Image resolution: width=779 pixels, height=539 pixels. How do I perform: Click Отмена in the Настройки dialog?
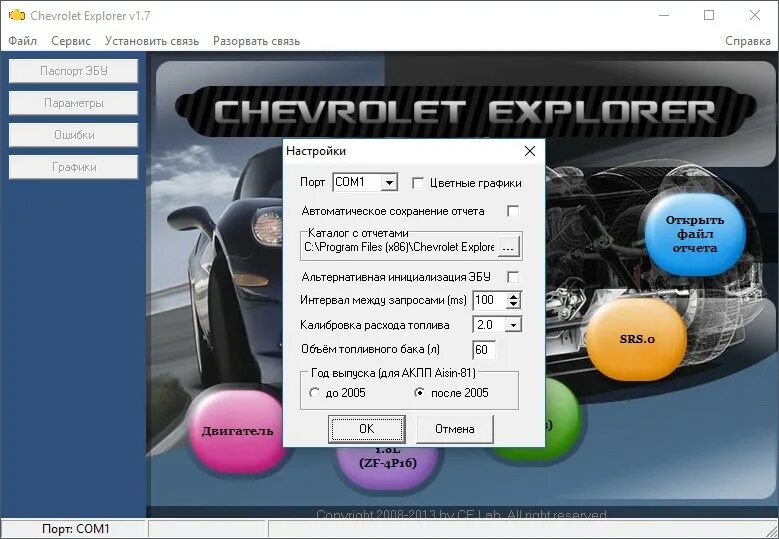[x=455, y=429]
